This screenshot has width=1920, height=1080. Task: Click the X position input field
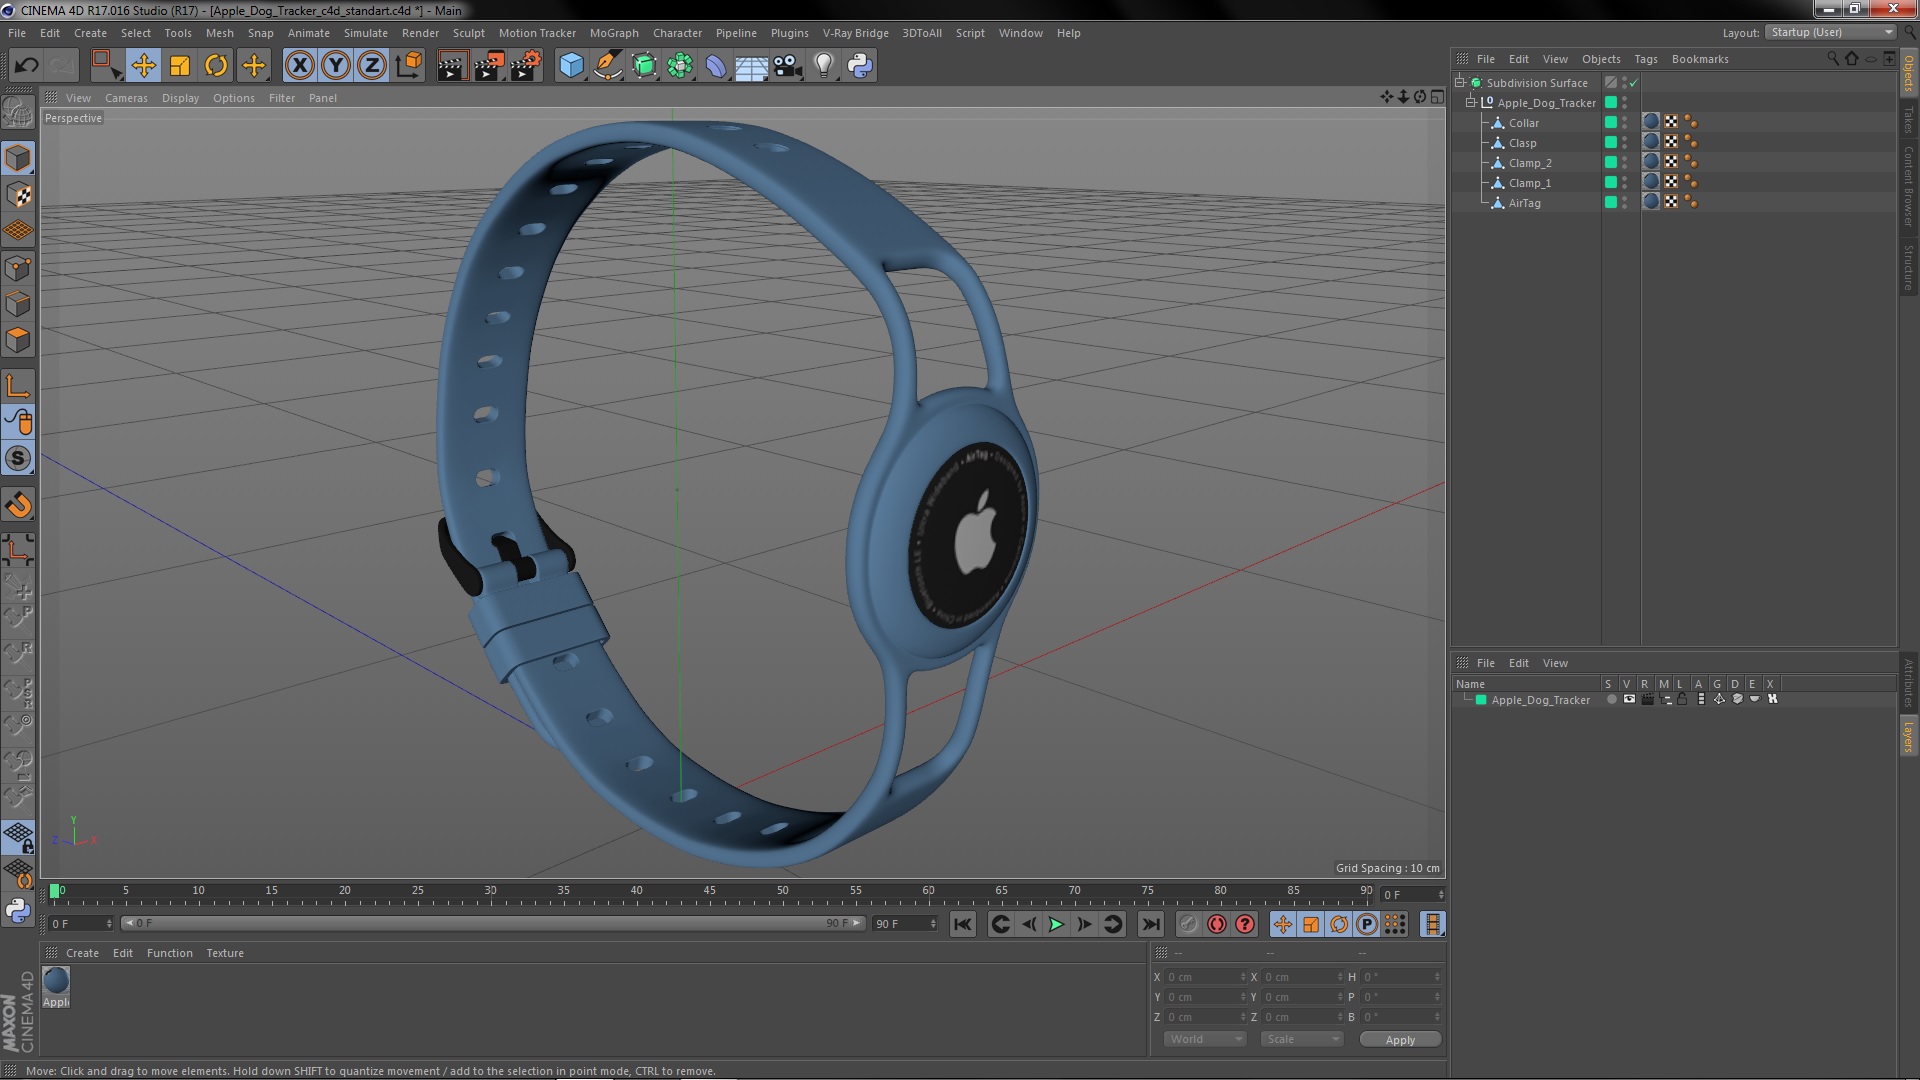point(1206,977)
